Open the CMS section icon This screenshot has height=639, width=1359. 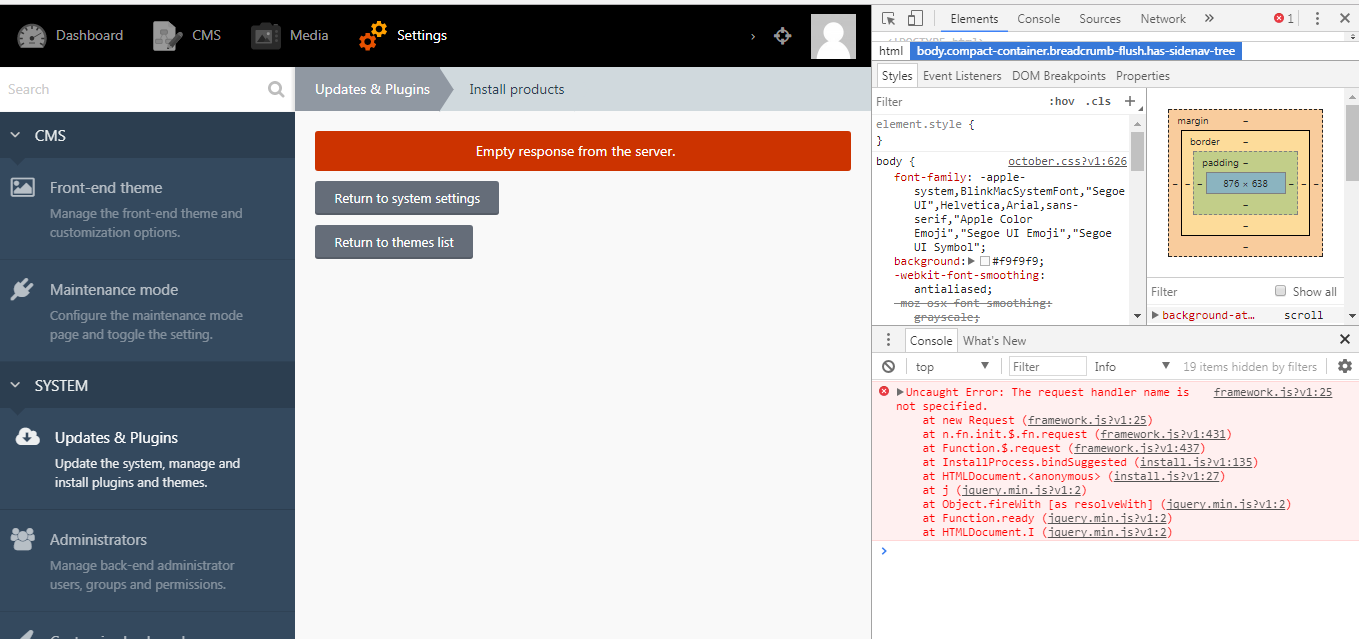coord(167,36)
